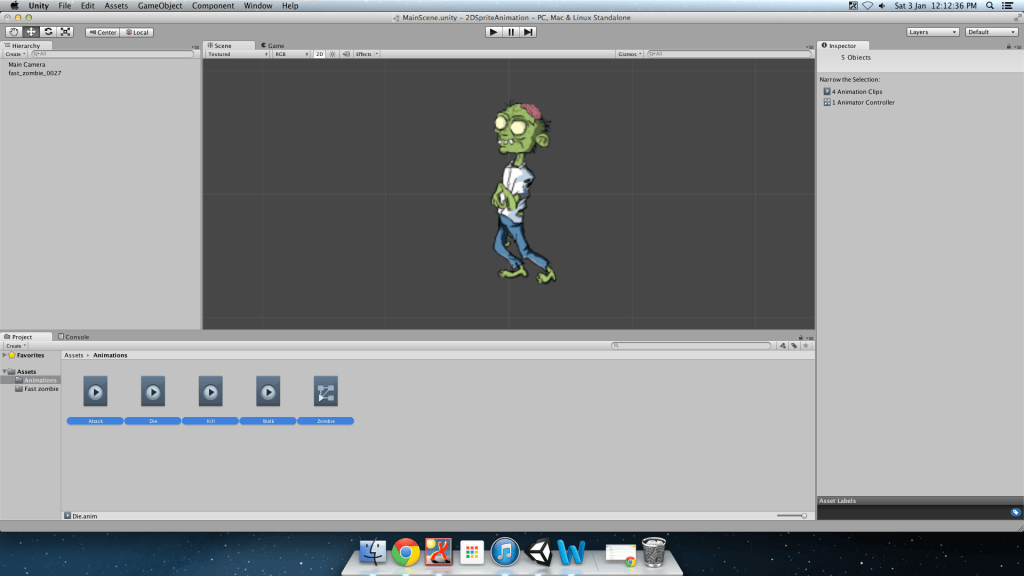This screenshot has width=1024, height=576.
Task: Switch to the Game tab
Action: coord(273,46)
